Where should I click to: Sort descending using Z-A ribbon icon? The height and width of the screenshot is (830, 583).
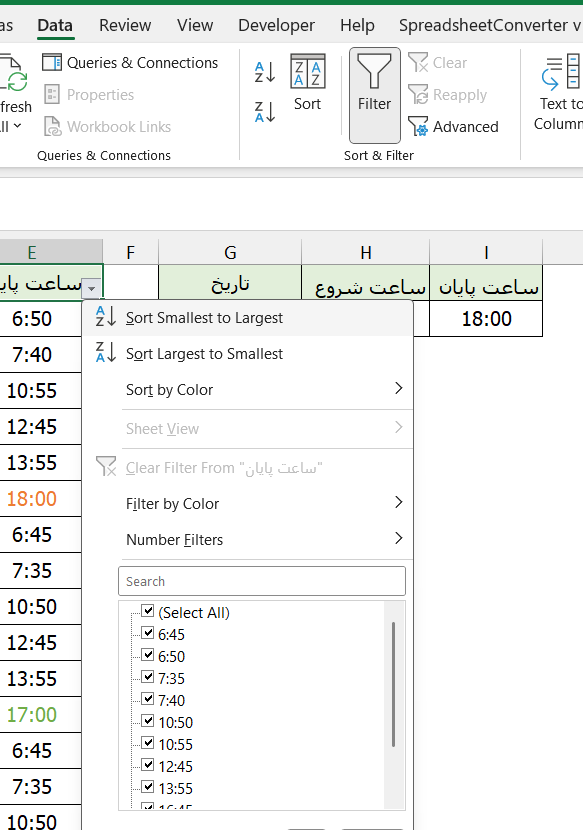265,112
